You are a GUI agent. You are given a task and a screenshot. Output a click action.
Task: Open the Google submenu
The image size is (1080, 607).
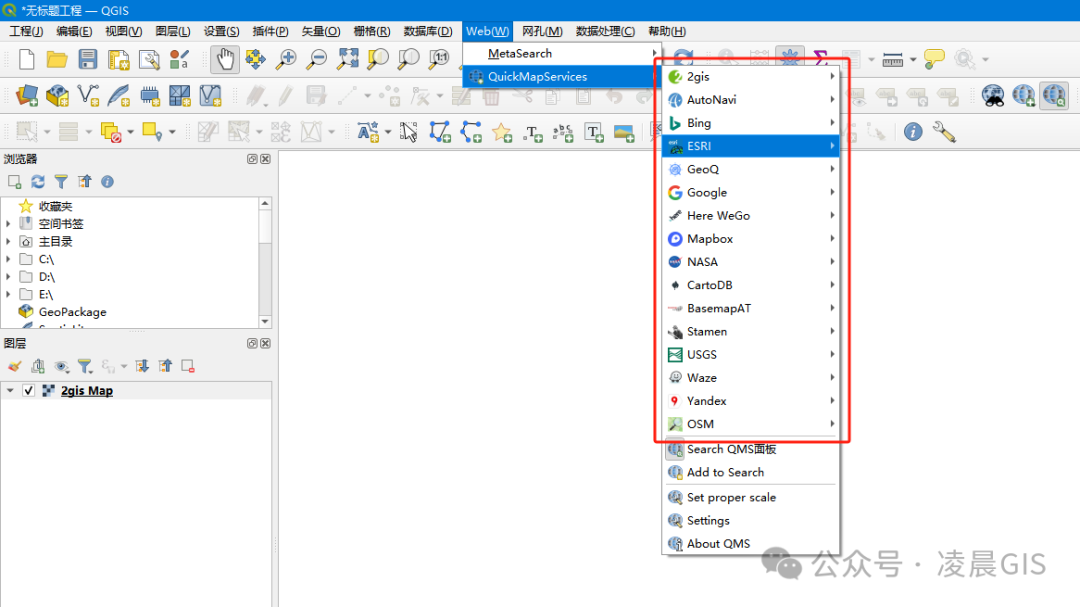point(751,192)
